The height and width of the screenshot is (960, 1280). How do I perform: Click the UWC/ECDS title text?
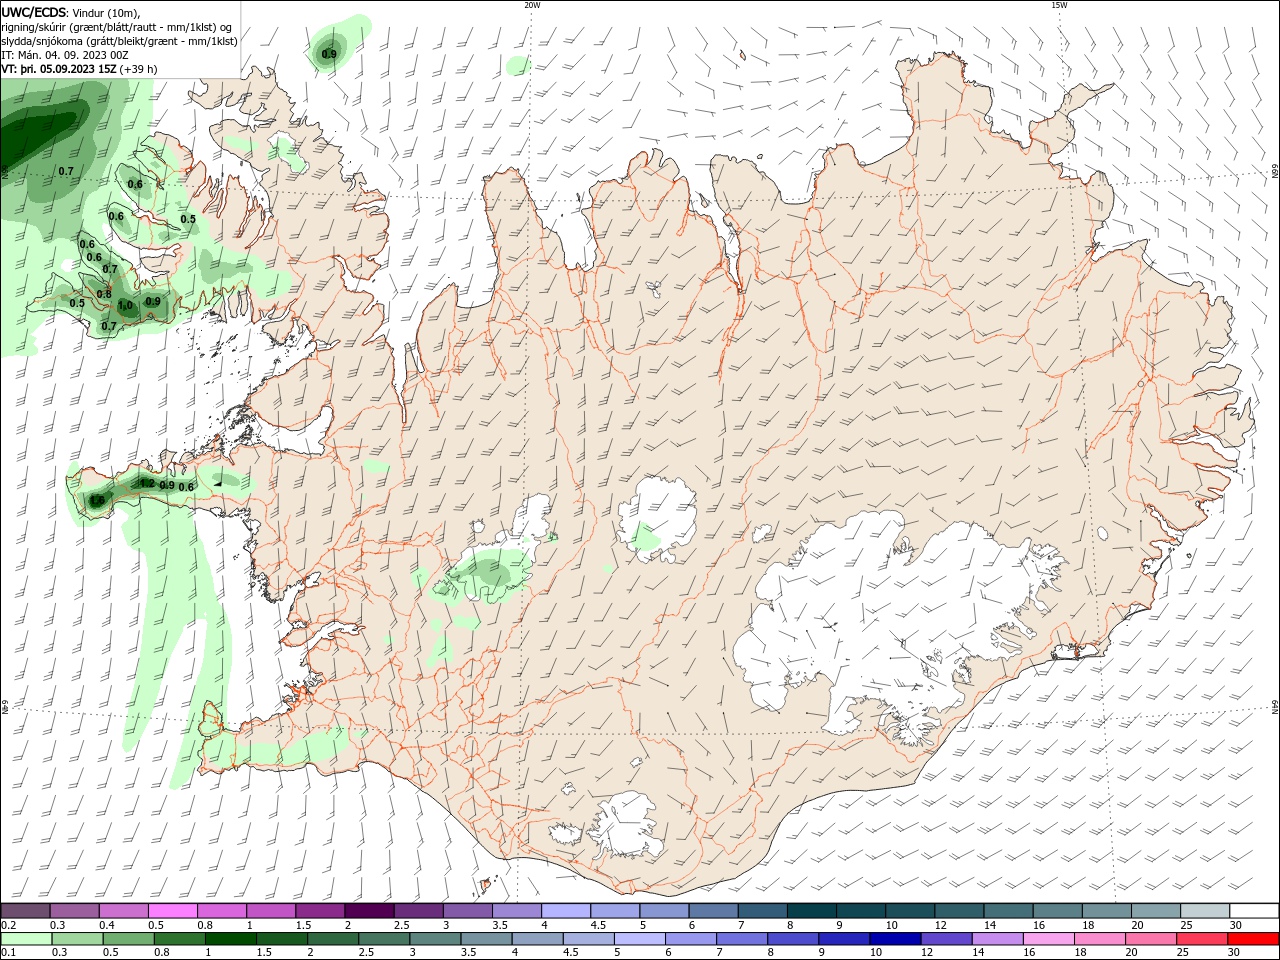click(33, 12)
